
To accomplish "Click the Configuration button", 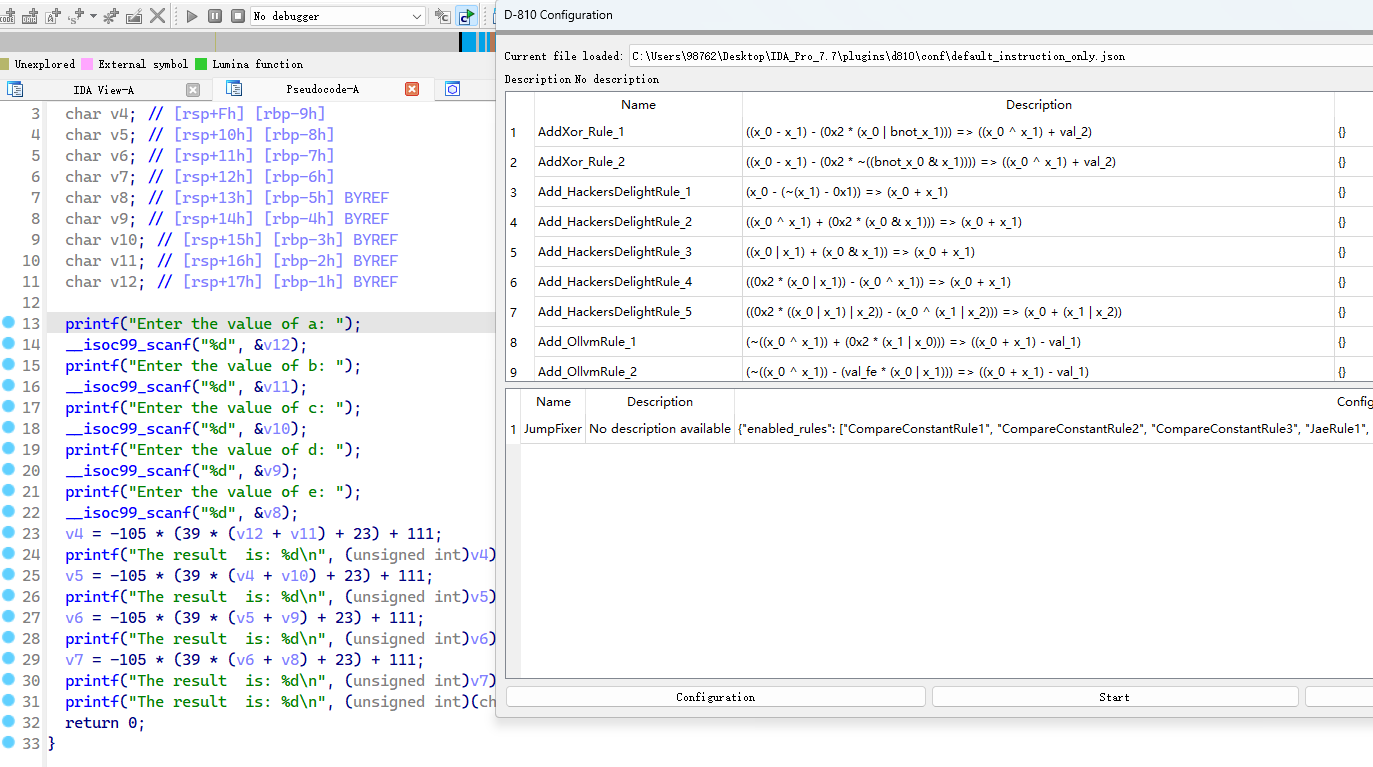I will pos(715,697).
